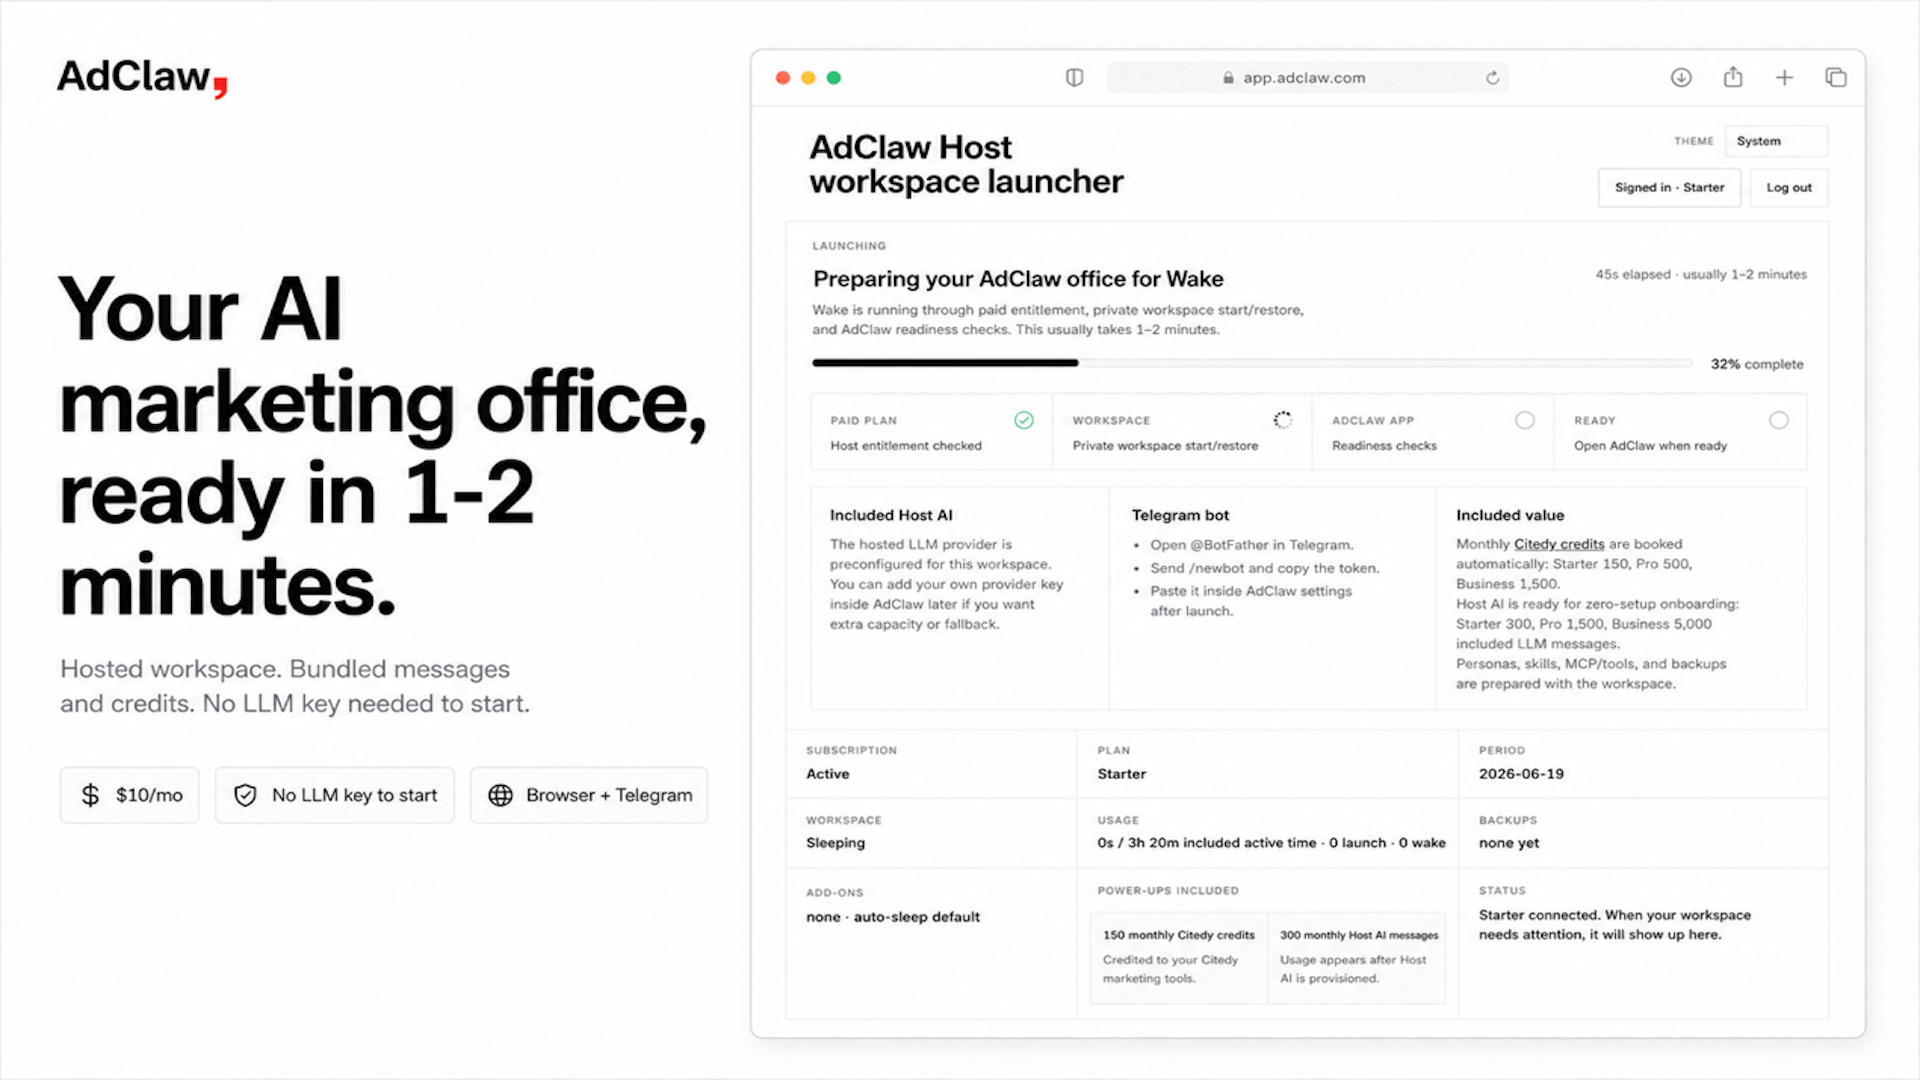Click the Paid Plan green checkmark icon
The image size is (1920, 1080).
(1024, 420)
